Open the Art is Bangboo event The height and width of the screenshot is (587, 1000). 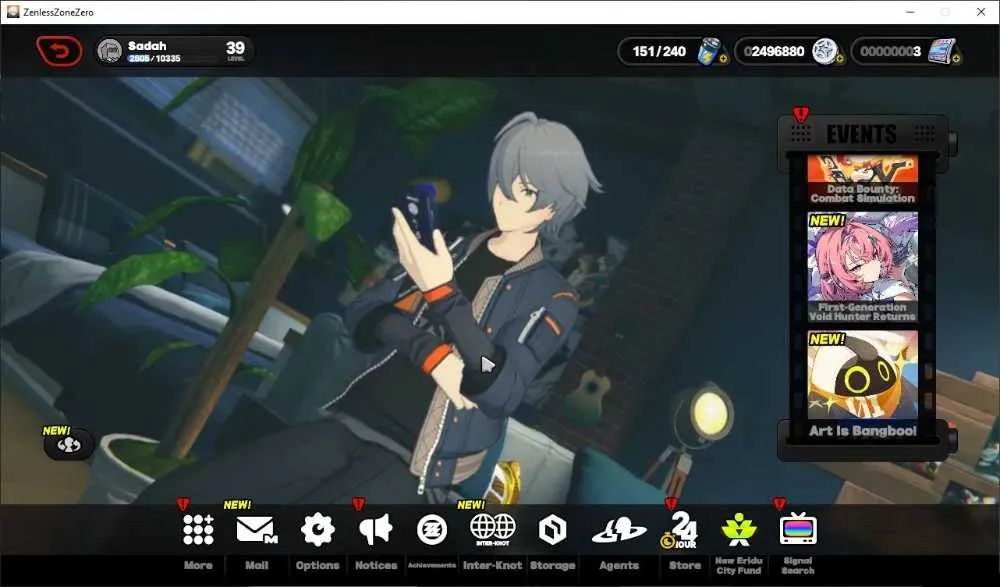pyautogui.click(x=862, y=385)
